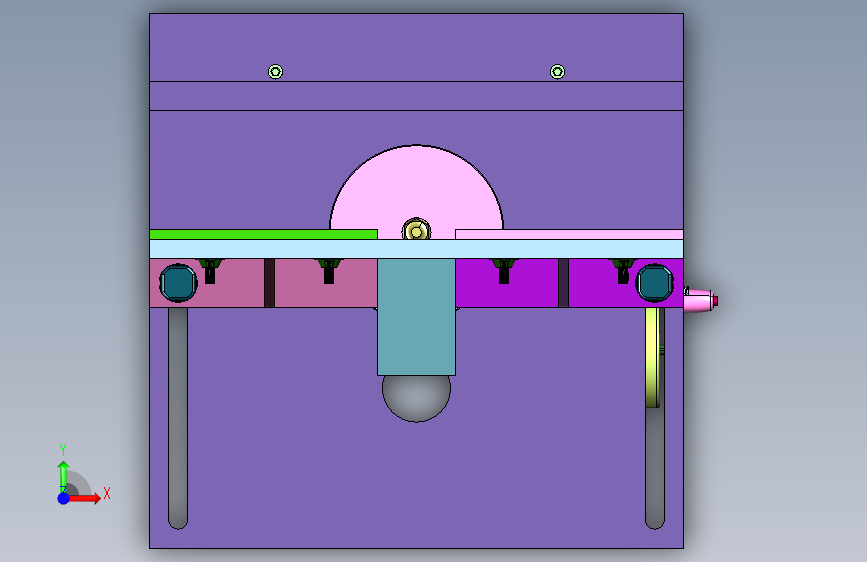The height and width of the screenshot is (562, 867).
Task: Select the left teal octagonal bolt head
Action: 178,283
